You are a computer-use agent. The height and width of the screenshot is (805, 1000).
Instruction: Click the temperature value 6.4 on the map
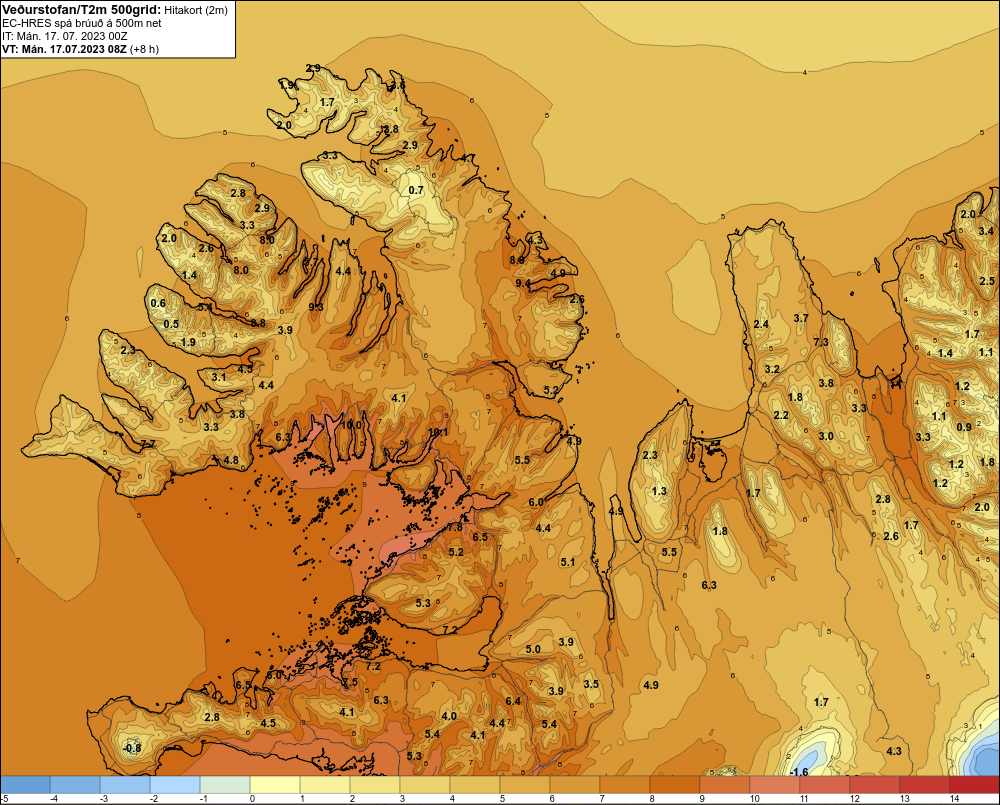[x=513, y=701]
